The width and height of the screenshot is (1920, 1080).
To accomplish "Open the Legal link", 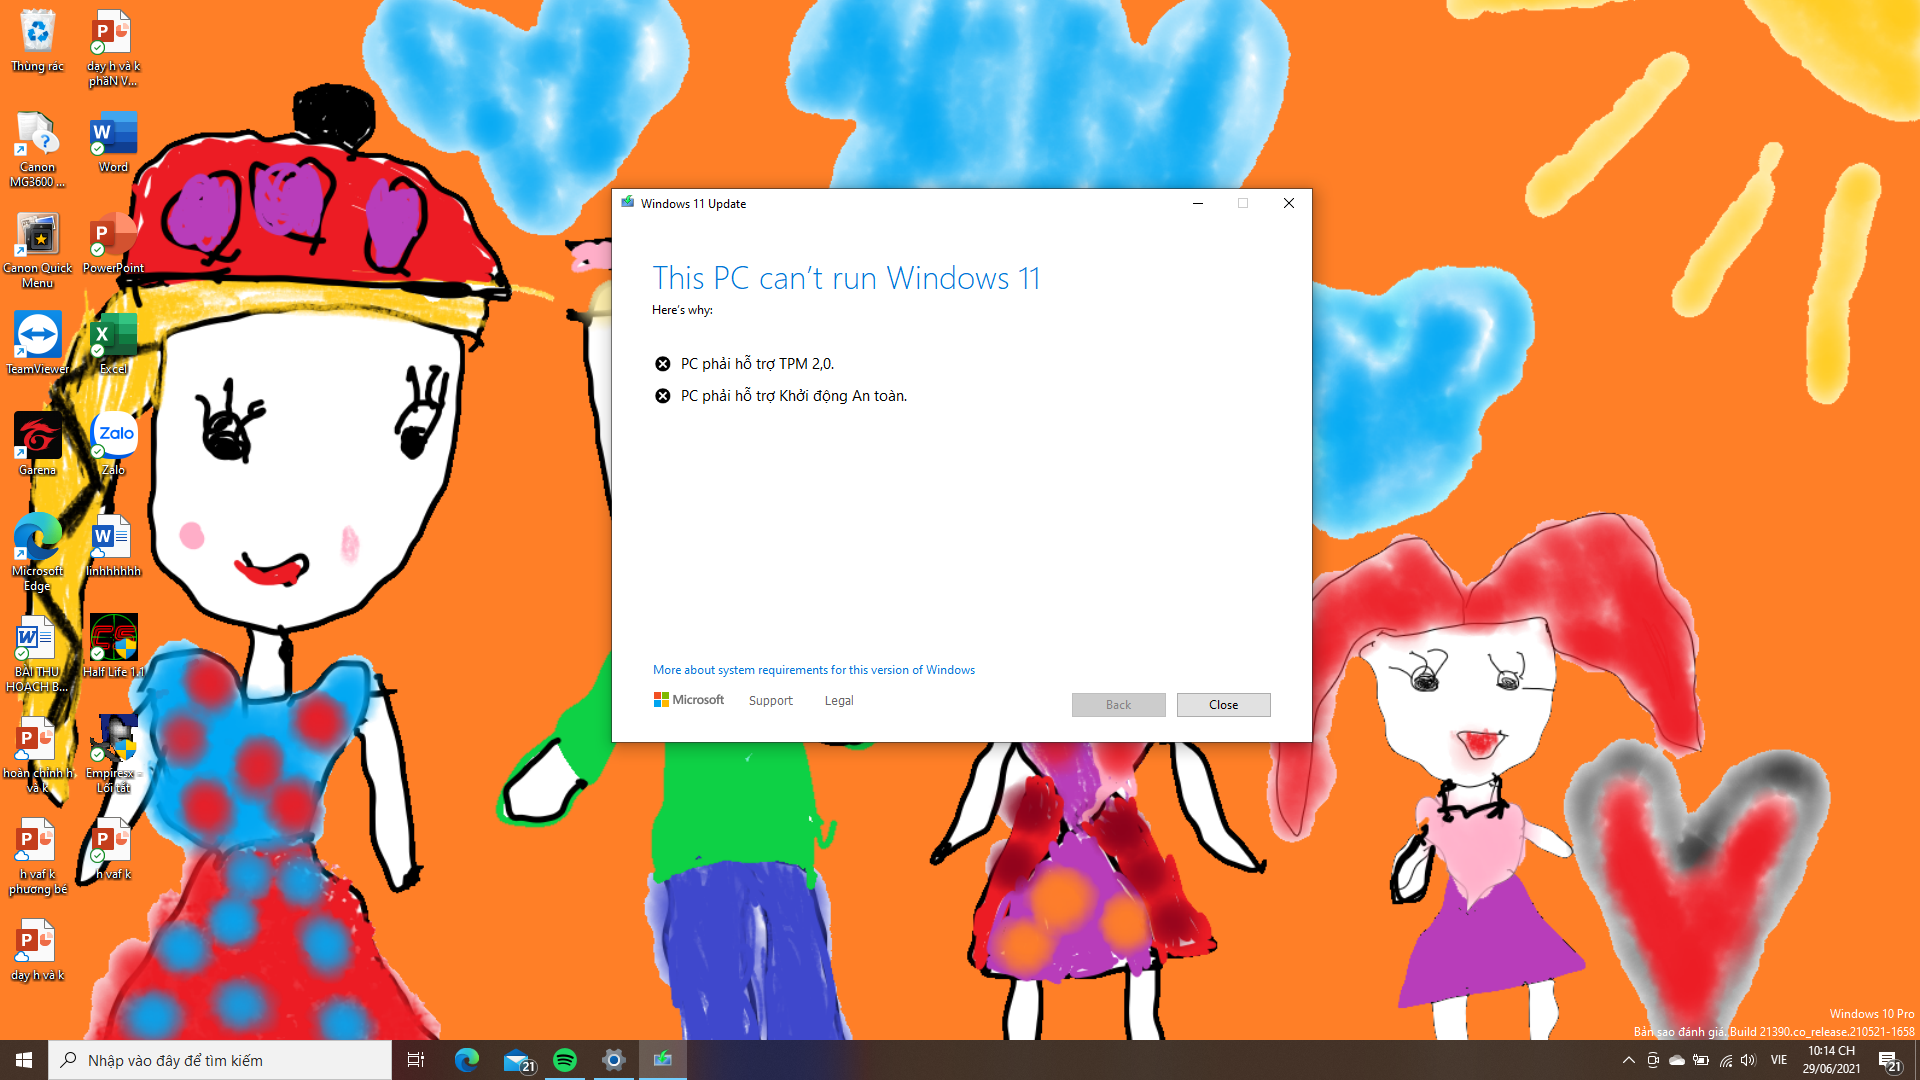I will (x=839, y=701).
